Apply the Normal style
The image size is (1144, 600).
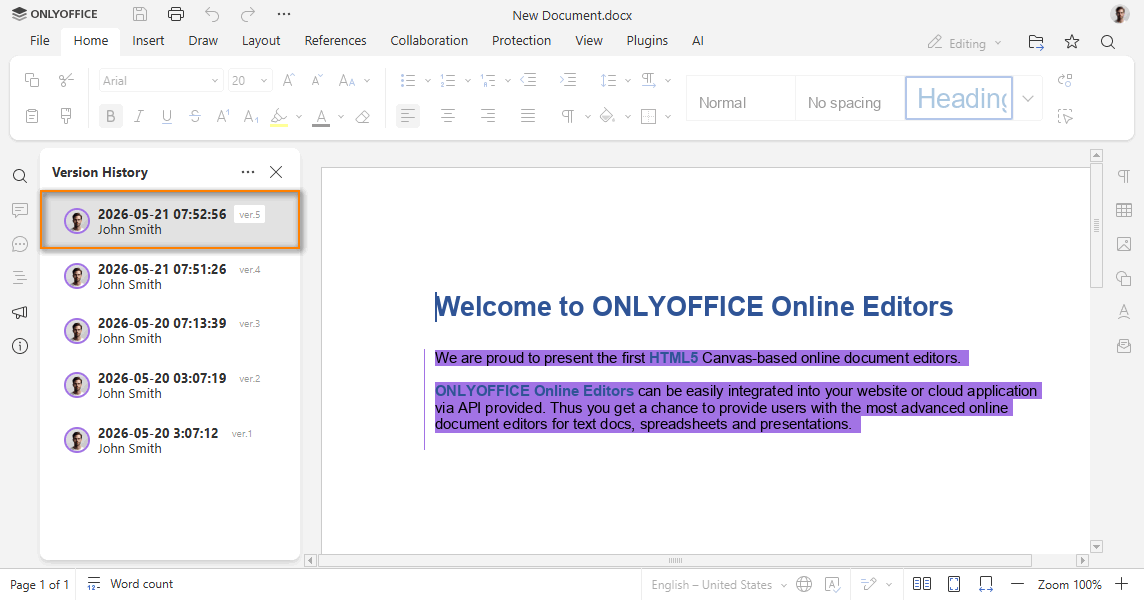tap(740, 99)
